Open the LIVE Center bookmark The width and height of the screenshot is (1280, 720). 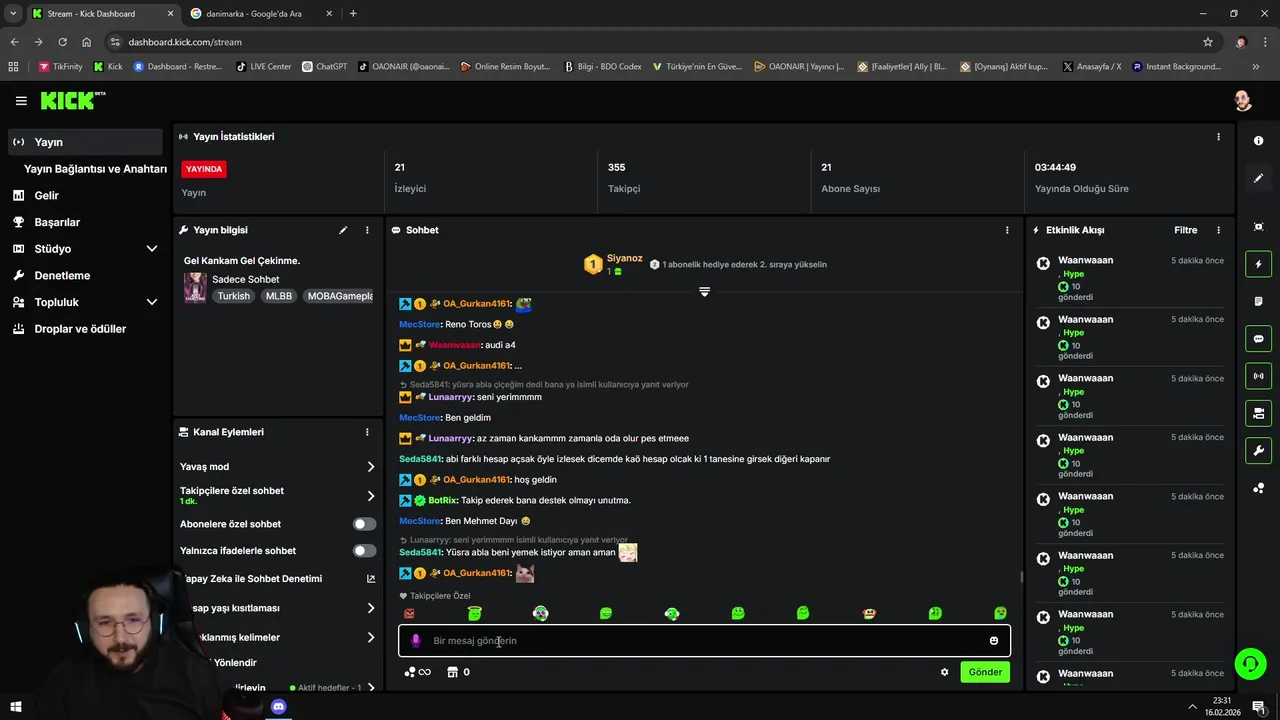pyautogui.click(x=263, y=67)
